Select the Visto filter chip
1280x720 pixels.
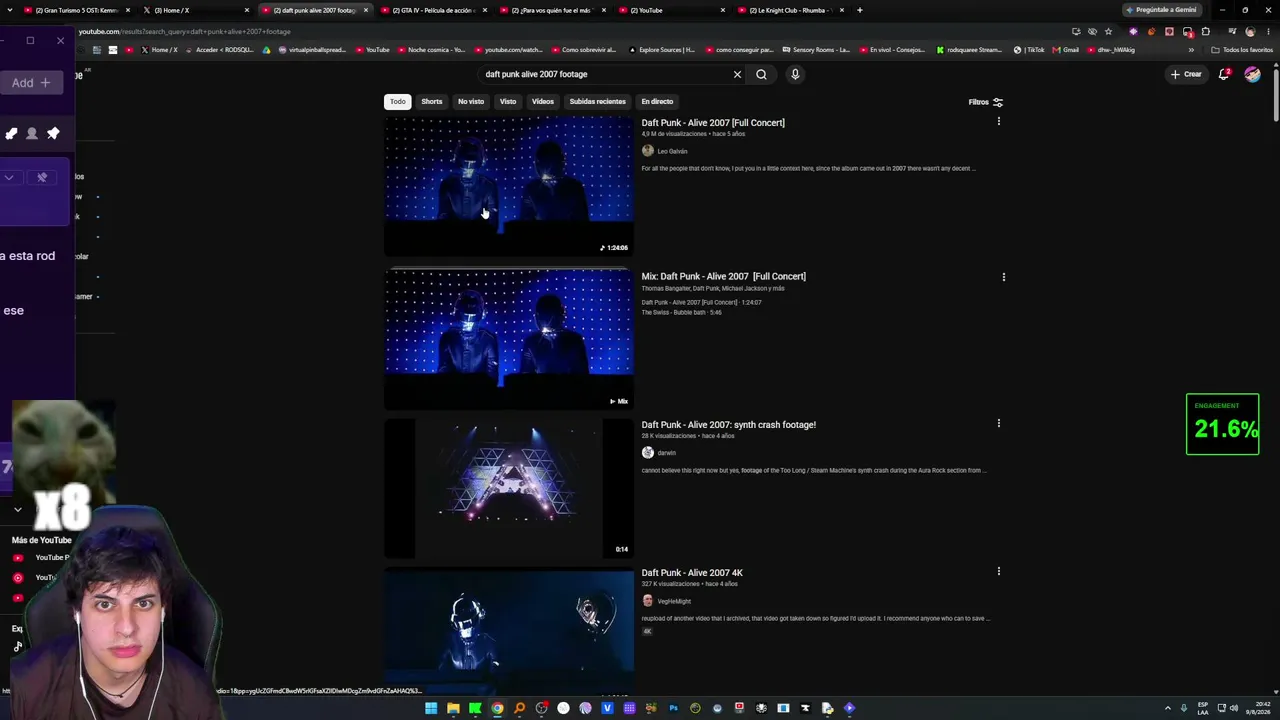click(x=508, y=101)
